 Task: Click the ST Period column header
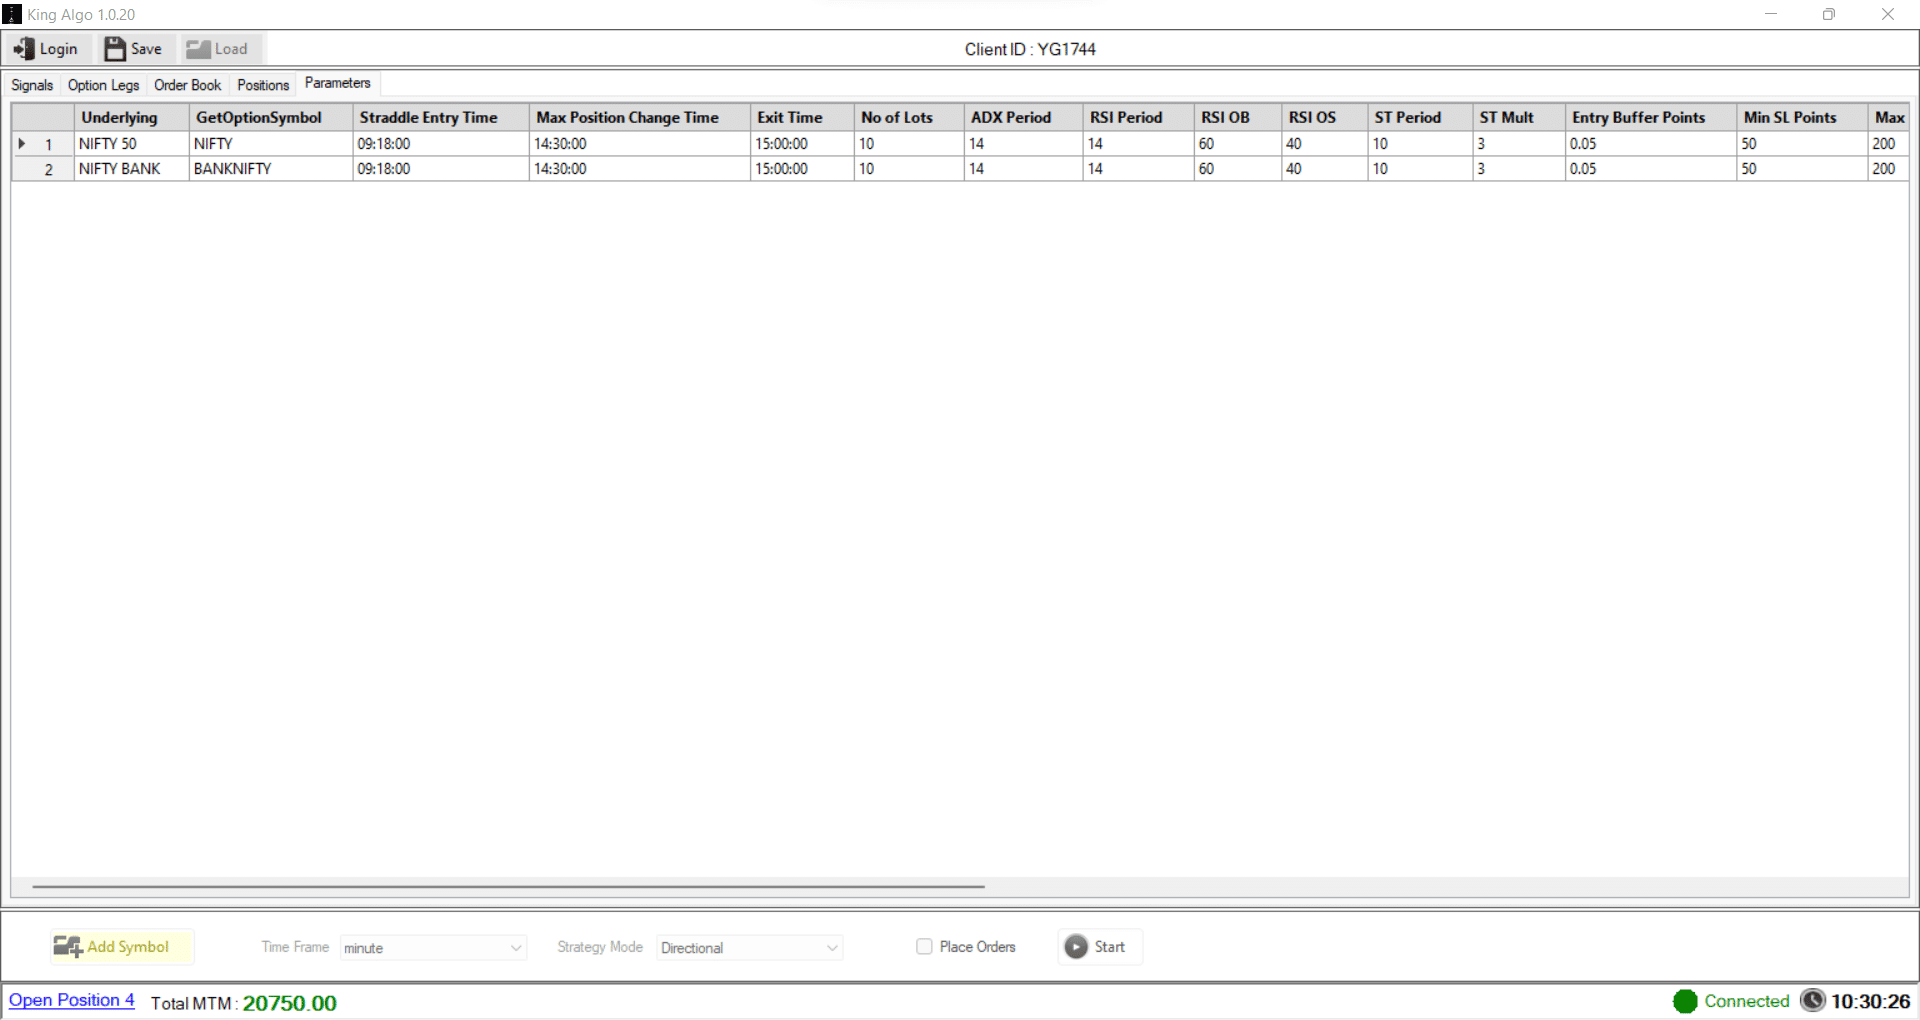click(x=1420, y=117)
